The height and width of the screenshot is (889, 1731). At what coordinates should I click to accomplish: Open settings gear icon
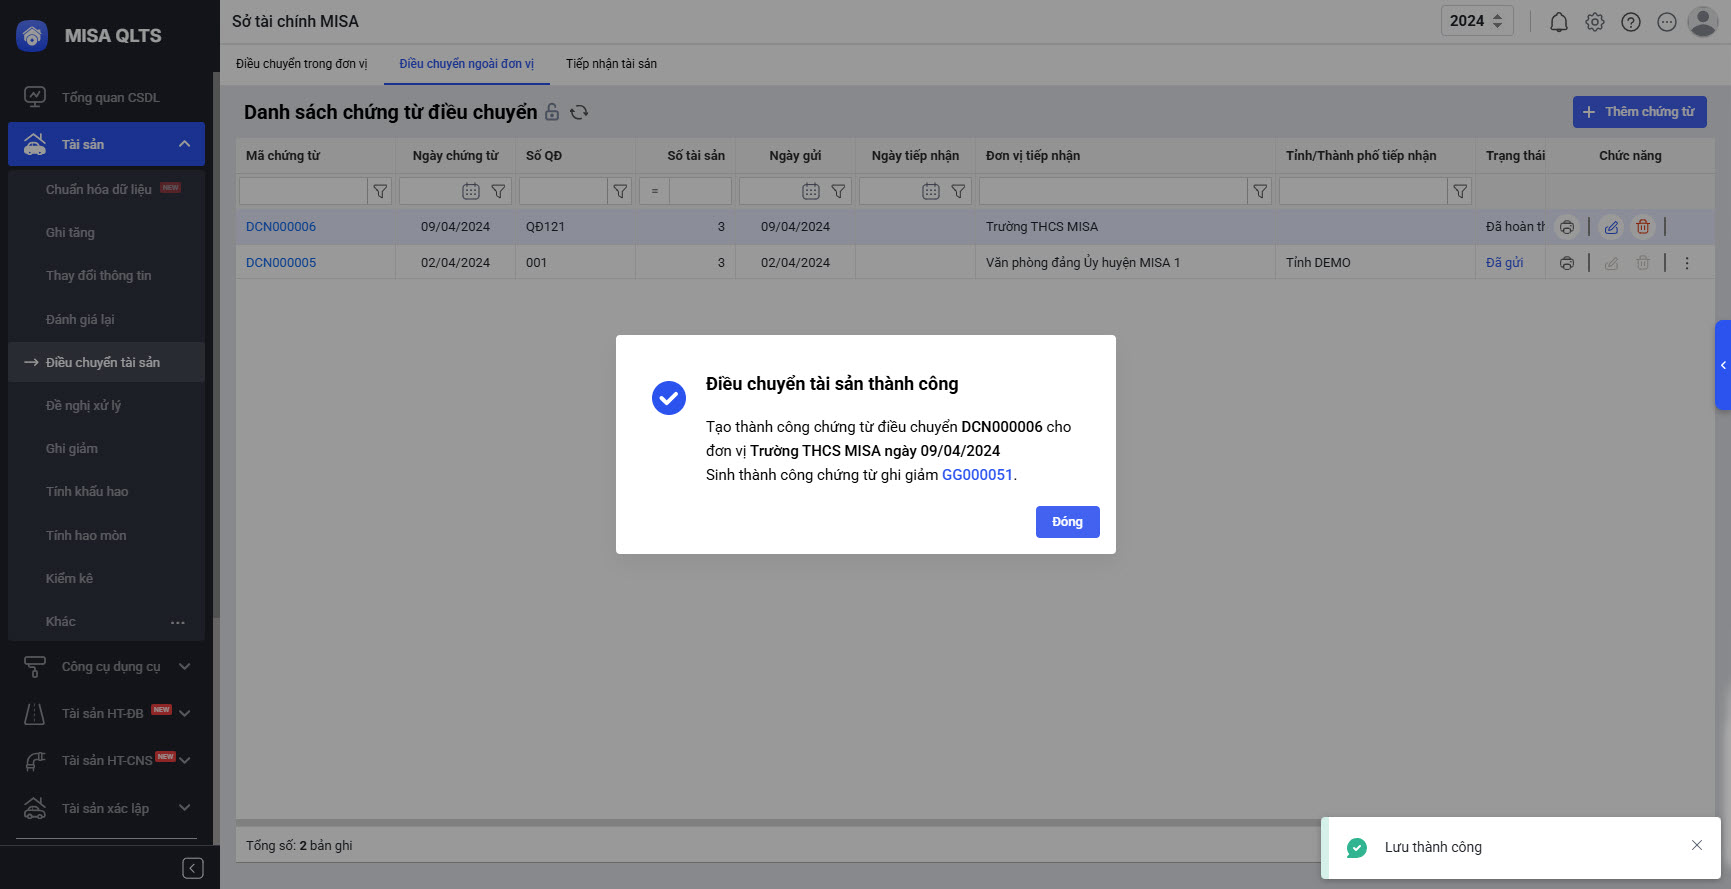(x=1595, y=22)
